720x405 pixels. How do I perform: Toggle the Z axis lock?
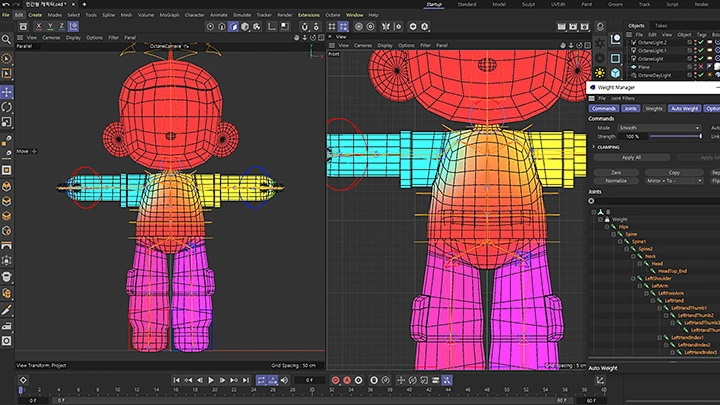62,26
